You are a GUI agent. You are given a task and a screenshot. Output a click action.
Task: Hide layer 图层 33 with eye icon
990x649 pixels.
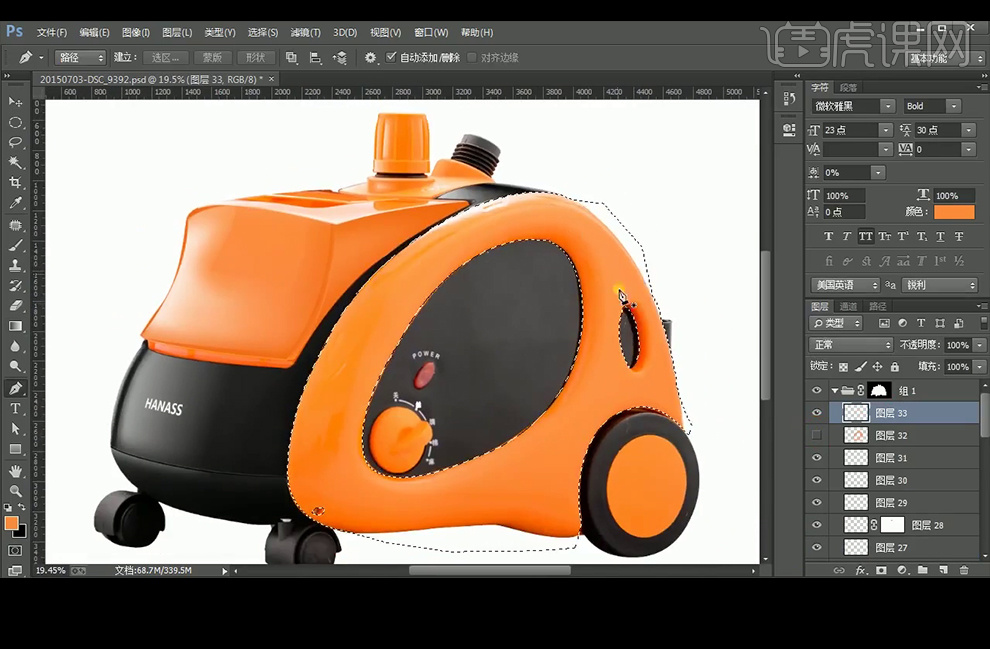click(817, 413)
